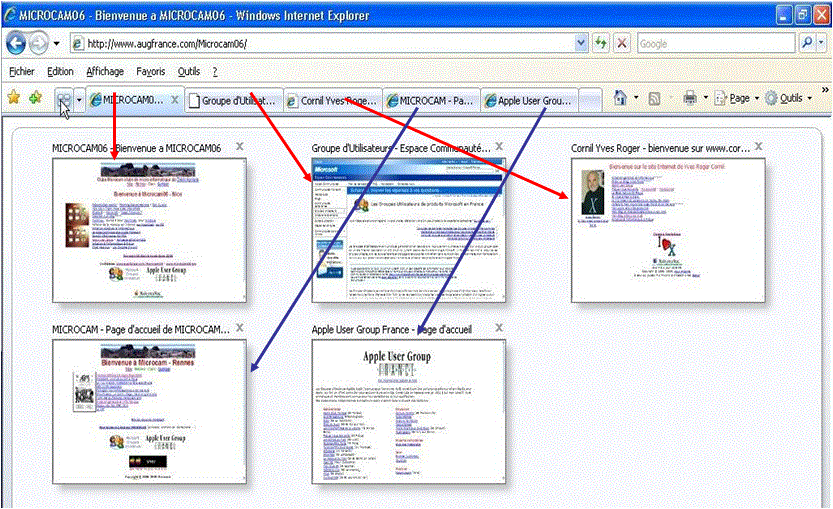Open the Cornil Yves Roger page thumbnail
Image resolution: width=833 pixels, height=509 pixels.
tap(668, 230)
